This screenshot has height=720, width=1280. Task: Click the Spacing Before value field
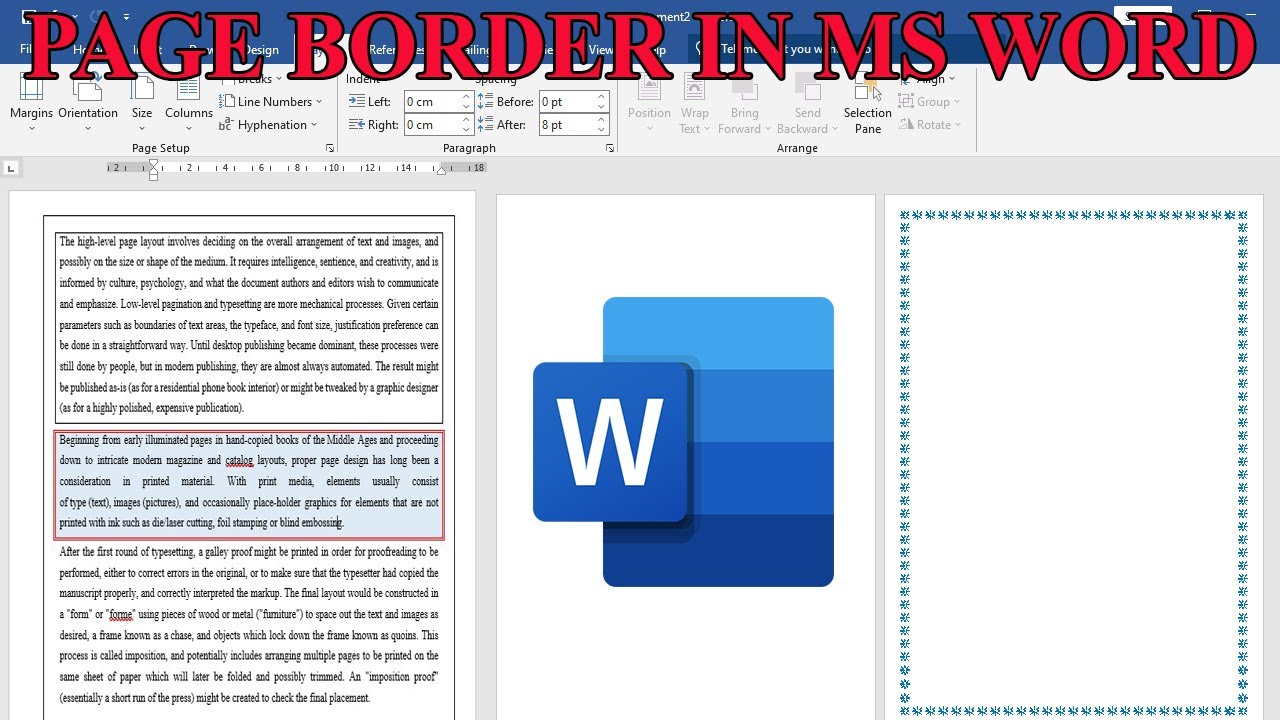pos(566,102)
